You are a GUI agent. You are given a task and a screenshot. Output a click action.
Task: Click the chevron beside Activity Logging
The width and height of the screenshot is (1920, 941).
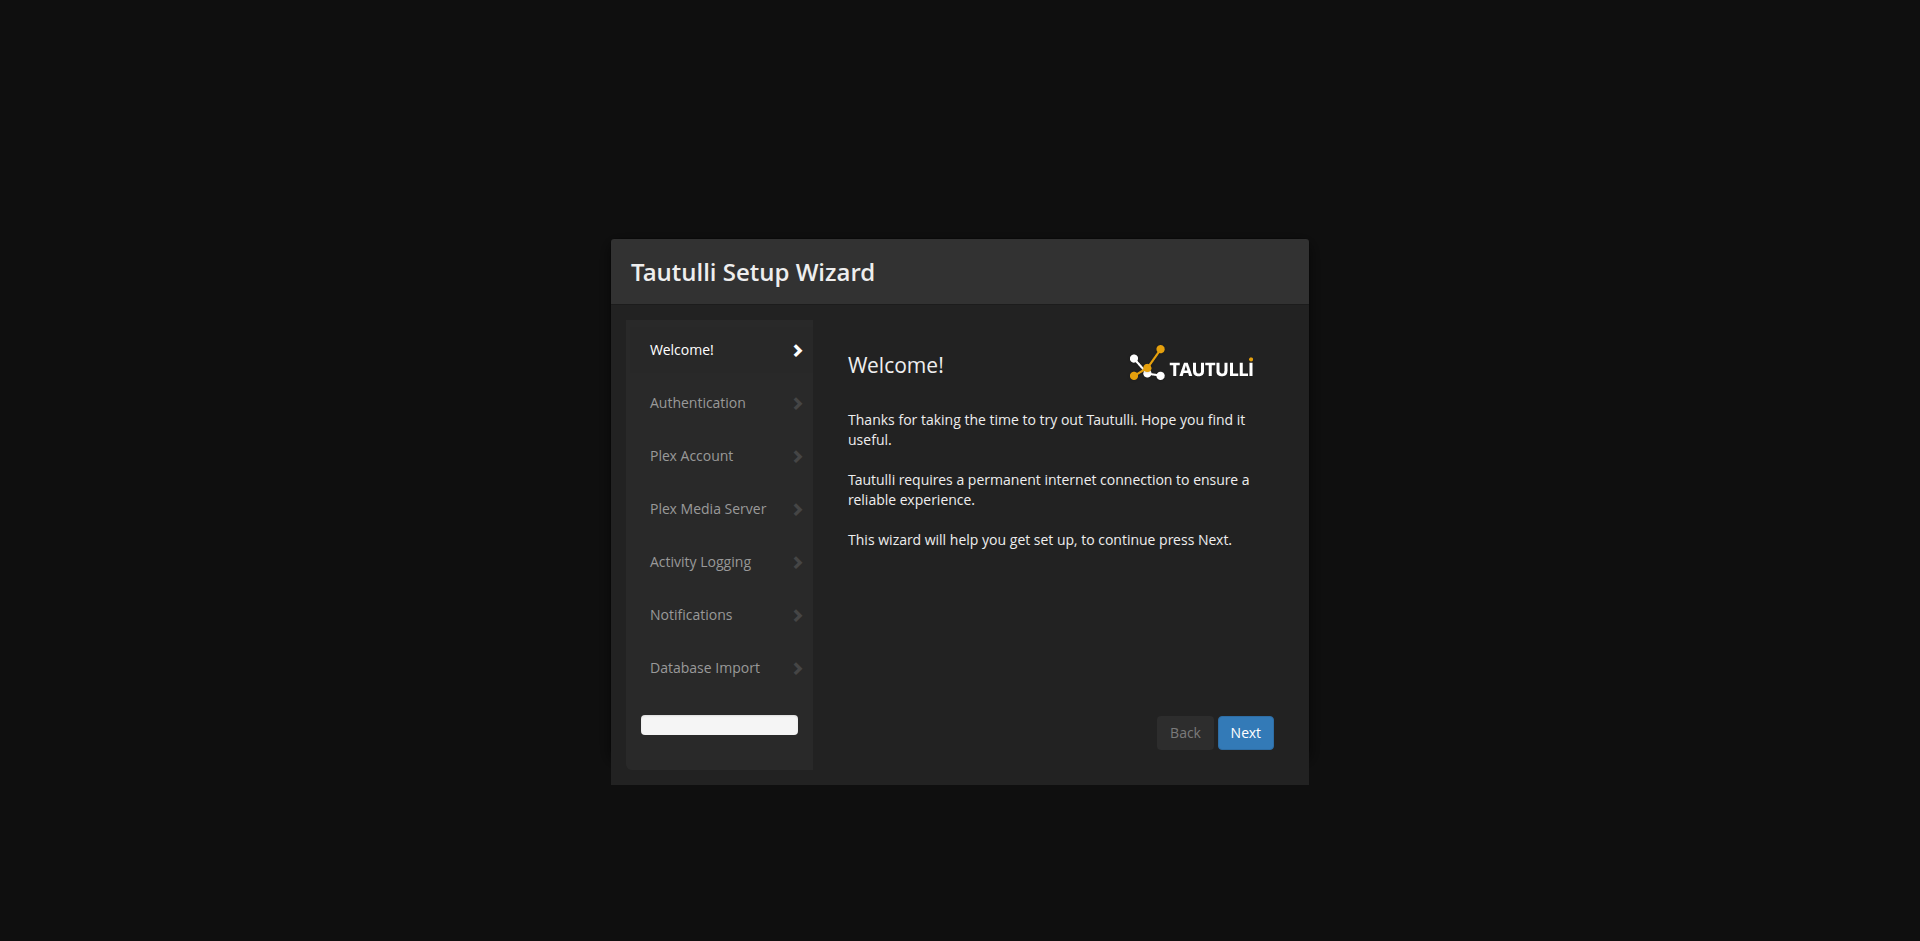coord(798,562)
